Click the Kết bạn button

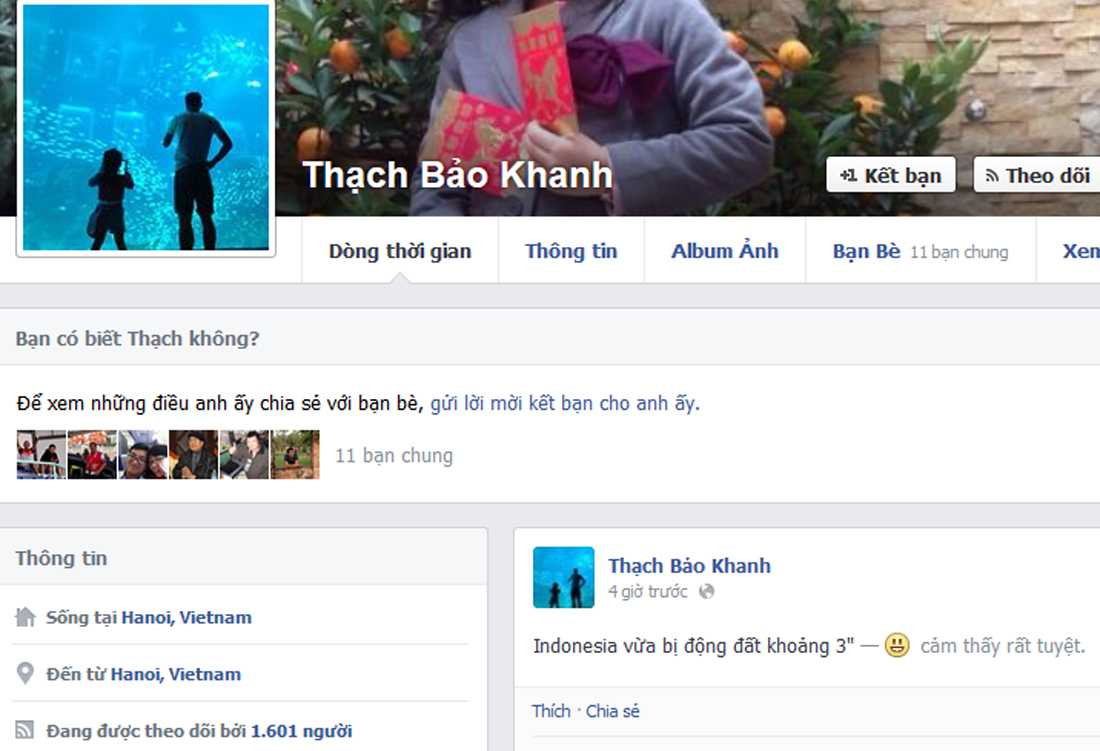(x=891, y=175)
